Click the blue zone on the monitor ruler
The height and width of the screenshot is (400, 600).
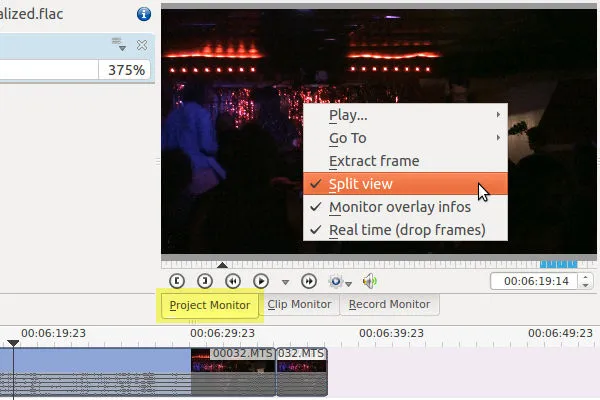point(558,264)
